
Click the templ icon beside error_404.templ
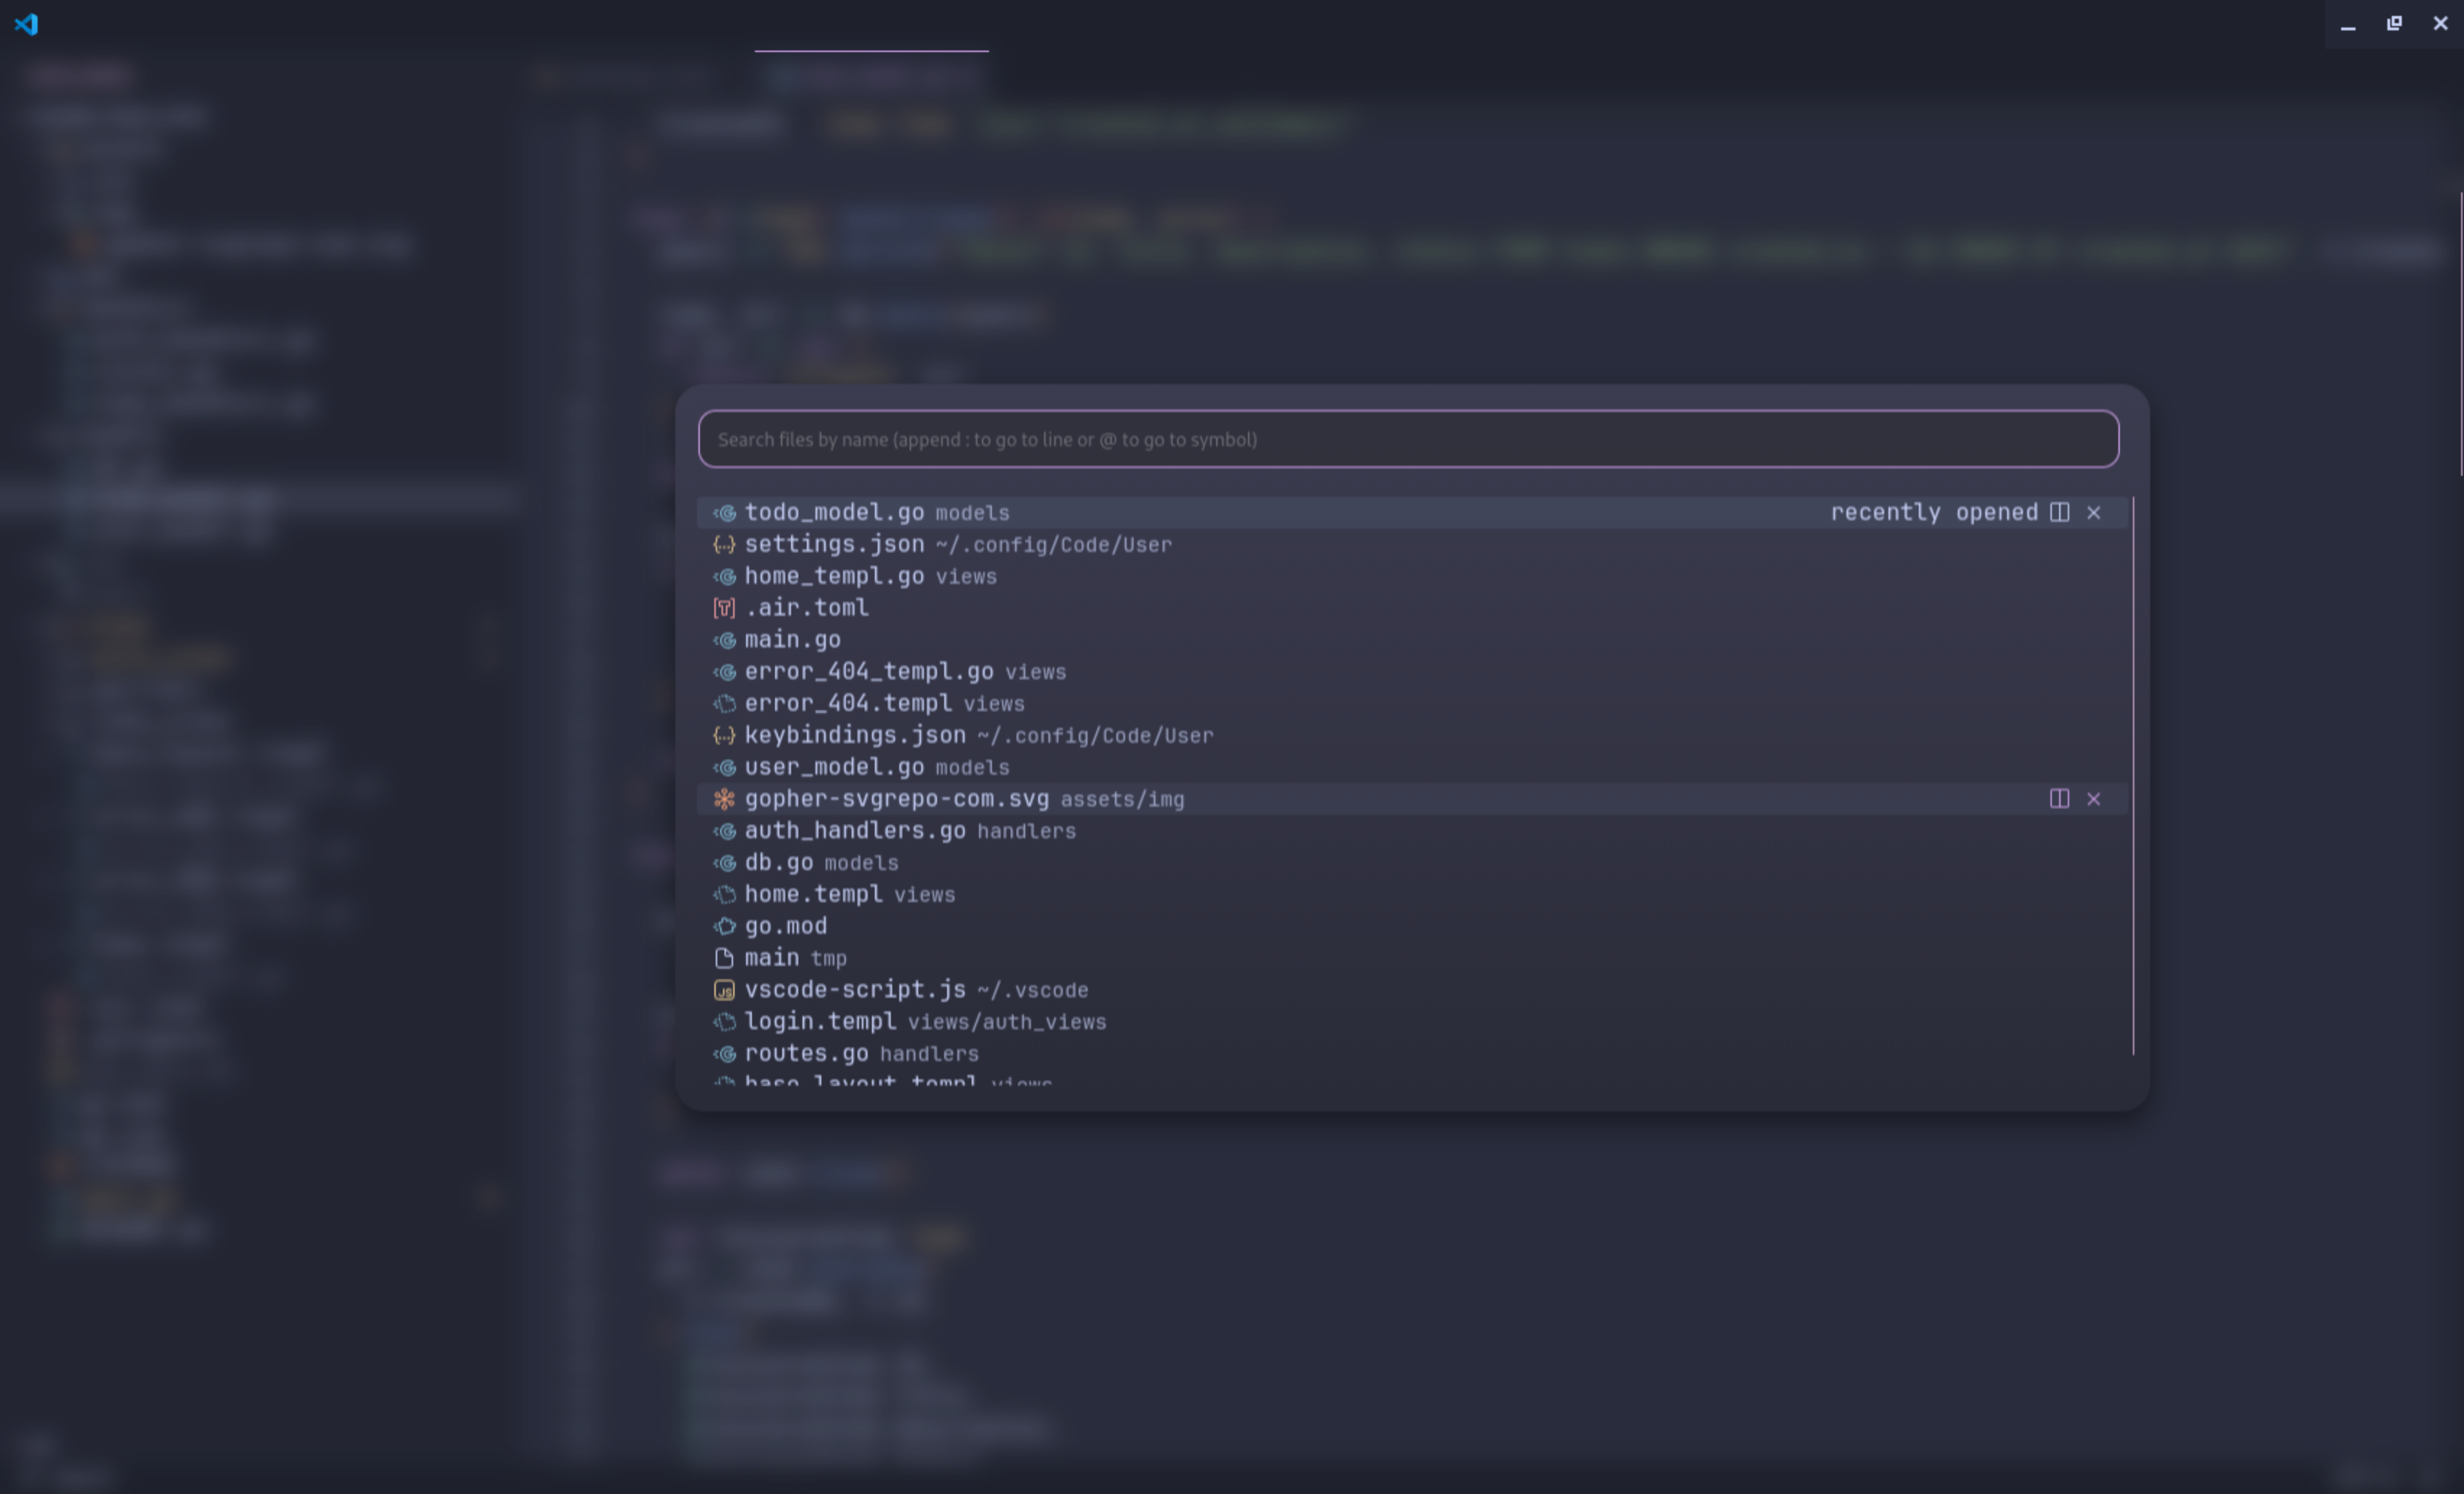coord(725,704)
